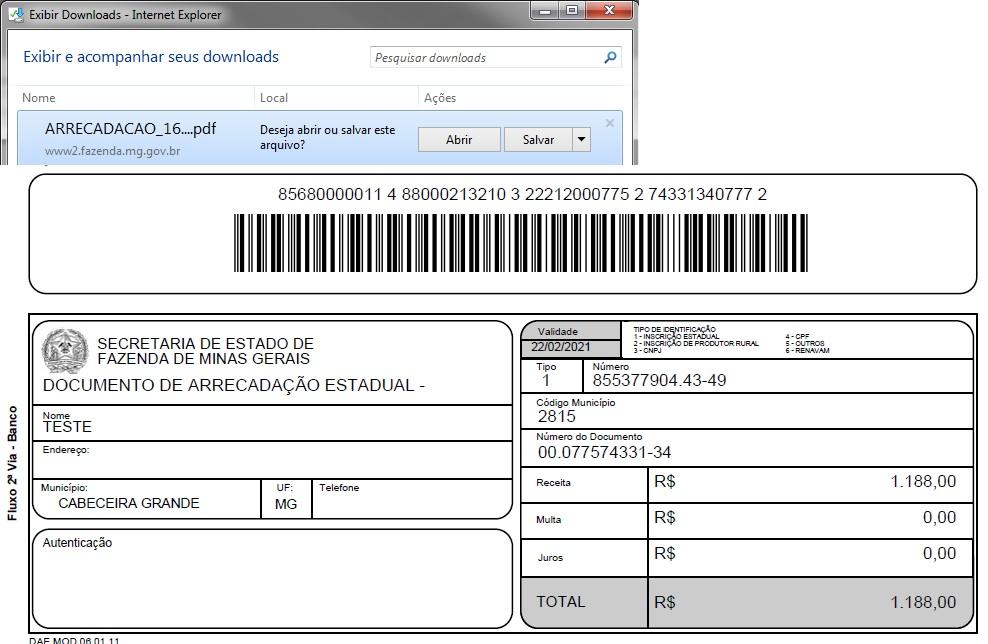The image size is (988, 644).
Task: Click the Salvar button
Action: click(x=538, y=139)
